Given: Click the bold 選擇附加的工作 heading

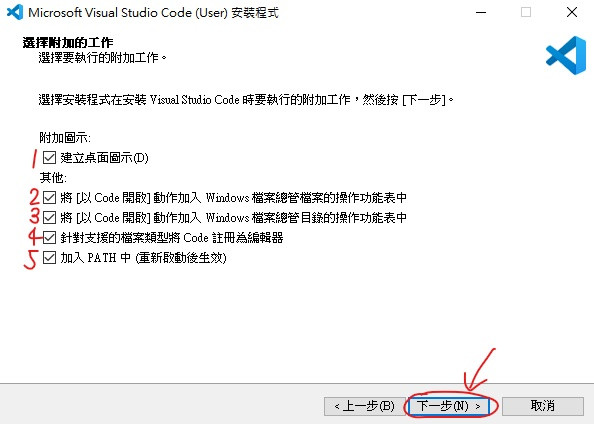Looking at the screenshot, I should 68,42.
